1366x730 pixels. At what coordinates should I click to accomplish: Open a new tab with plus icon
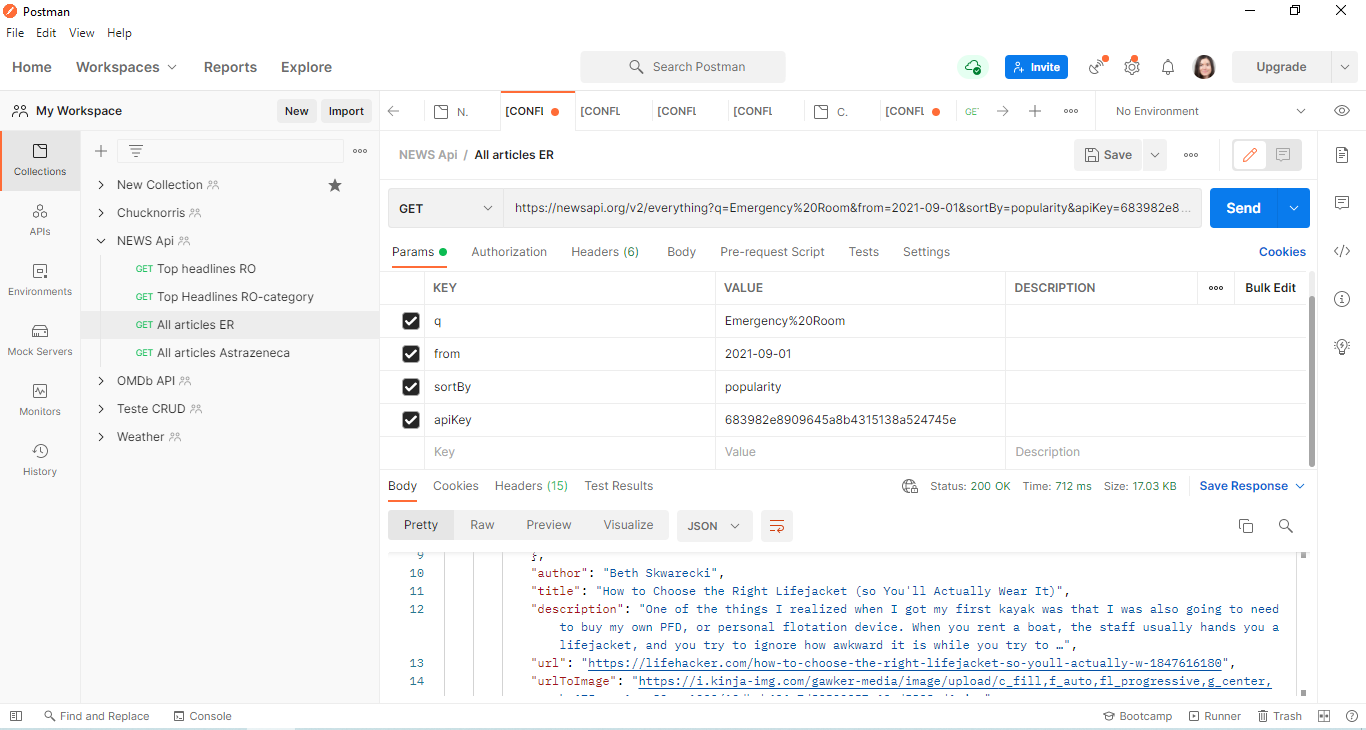coord(1035,111)
